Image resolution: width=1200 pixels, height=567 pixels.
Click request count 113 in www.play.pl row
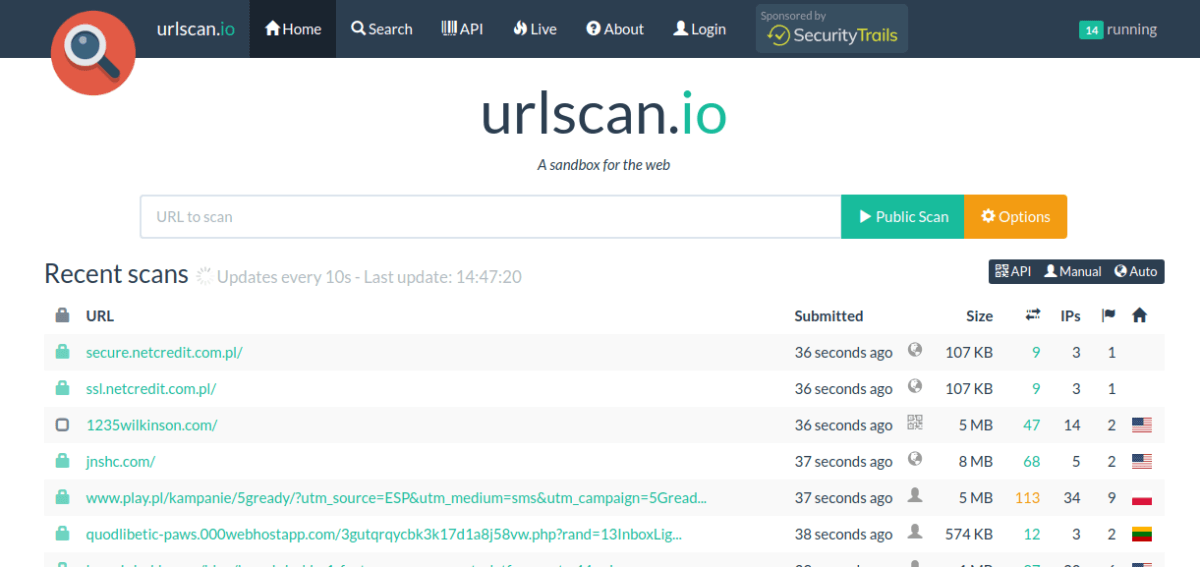[x=1028, y=497]
